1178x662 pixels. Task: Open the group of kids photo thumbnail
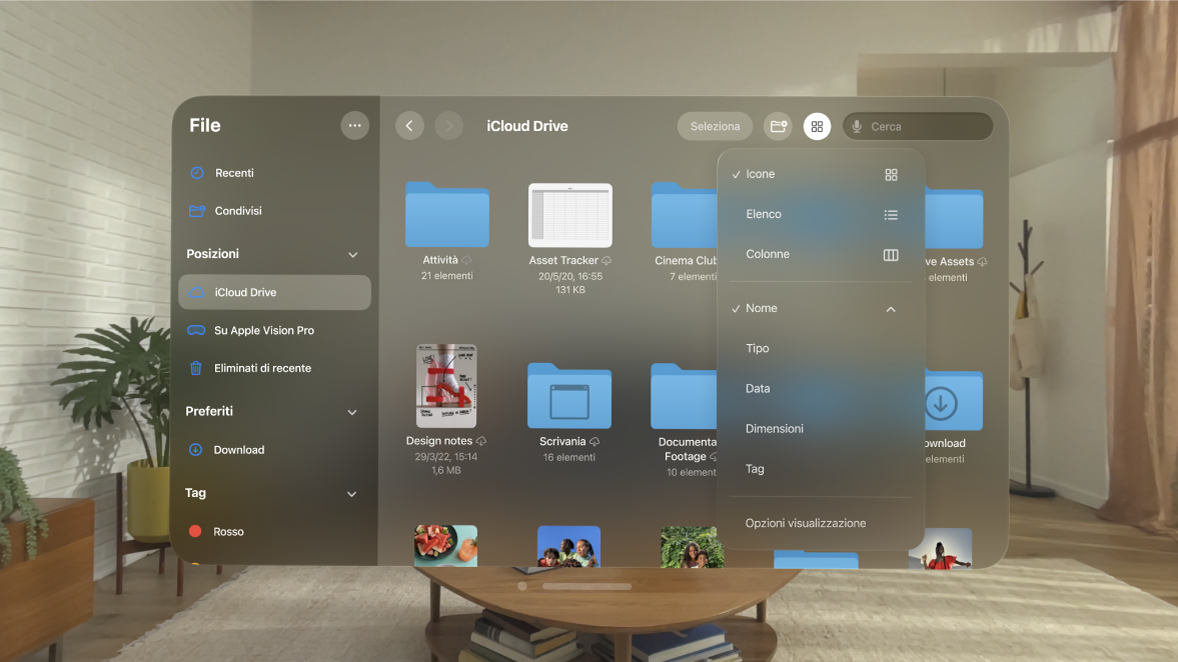569,546
